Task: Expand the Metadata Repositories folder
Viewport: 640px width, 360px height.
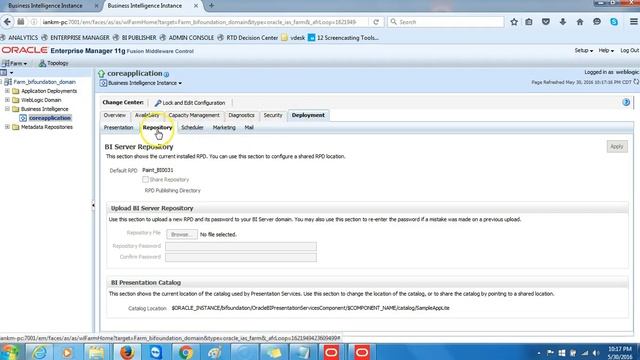Action: [x=7, y=127]
